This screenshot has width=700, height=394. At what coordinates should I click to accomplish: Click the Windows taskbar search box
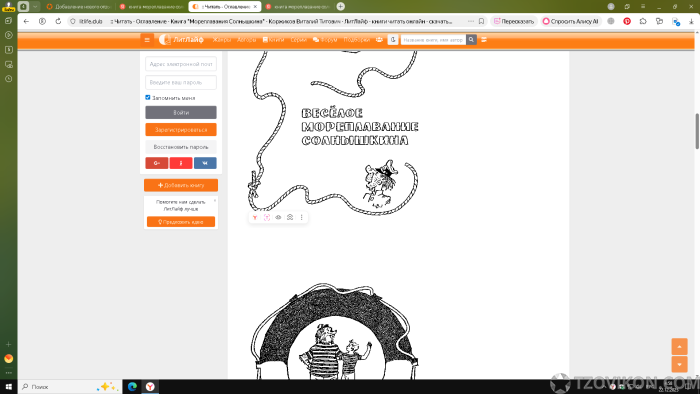click(x=70, y=386)
